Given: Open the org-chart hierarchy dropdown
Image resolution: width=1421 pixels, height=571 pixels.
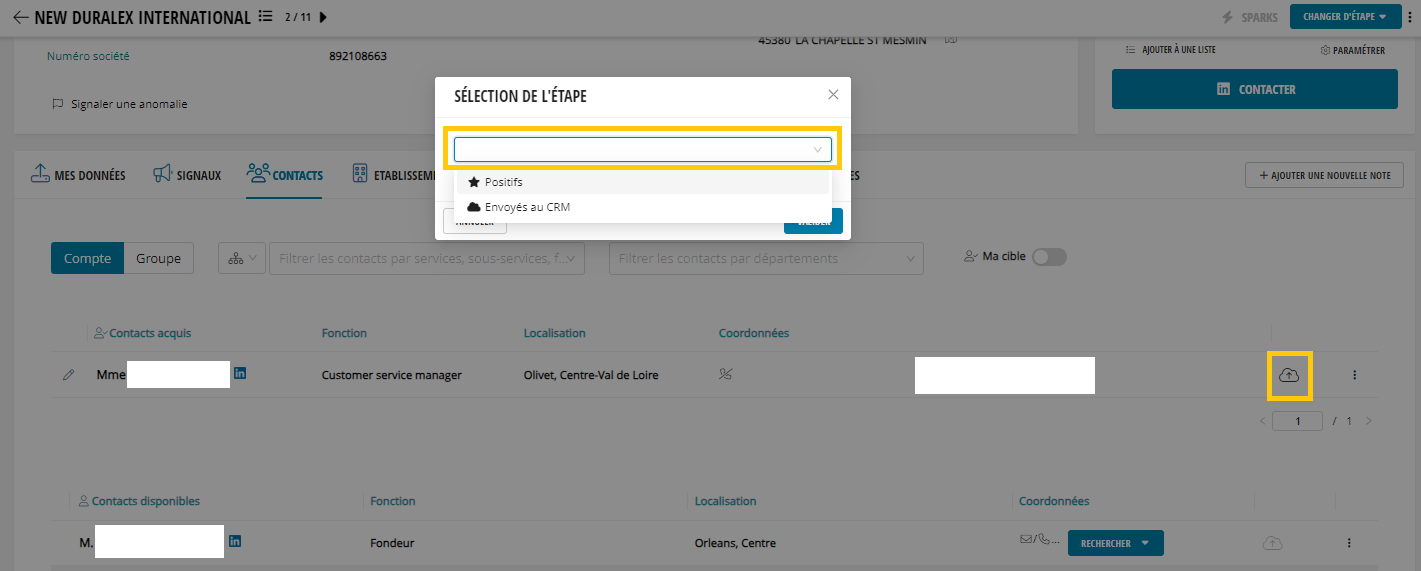Looking at the screenshot, I should point(242,258).
